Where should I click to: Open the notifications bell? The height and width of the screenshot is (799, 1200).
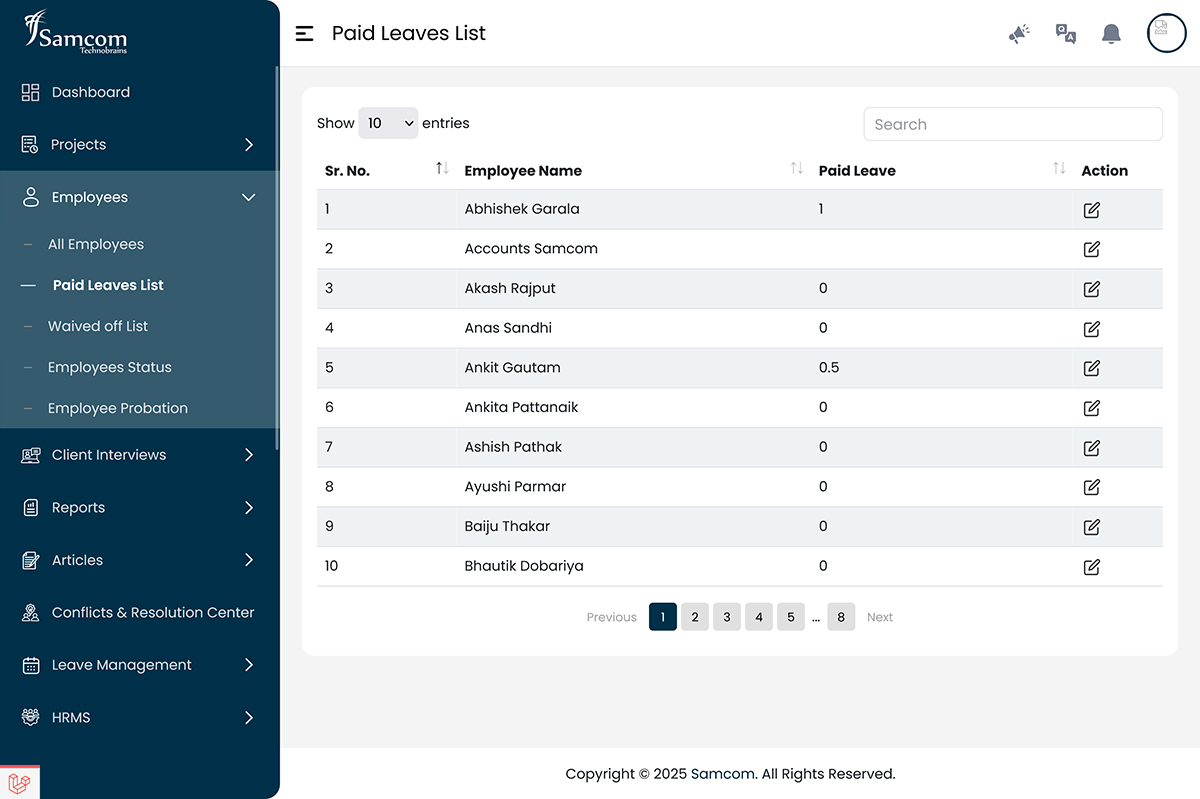coord(1111,34)
